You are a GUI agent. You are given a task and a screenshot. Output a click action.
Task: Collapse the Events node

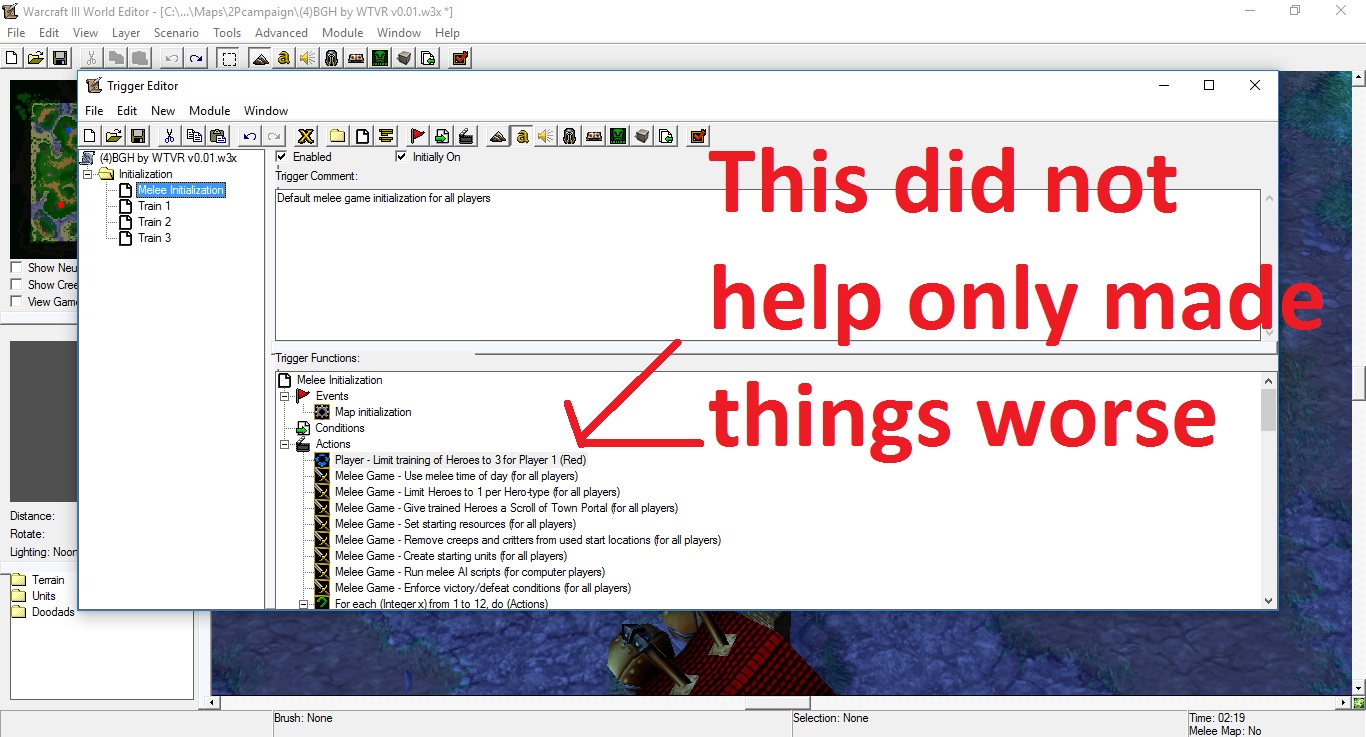(284, 396)
